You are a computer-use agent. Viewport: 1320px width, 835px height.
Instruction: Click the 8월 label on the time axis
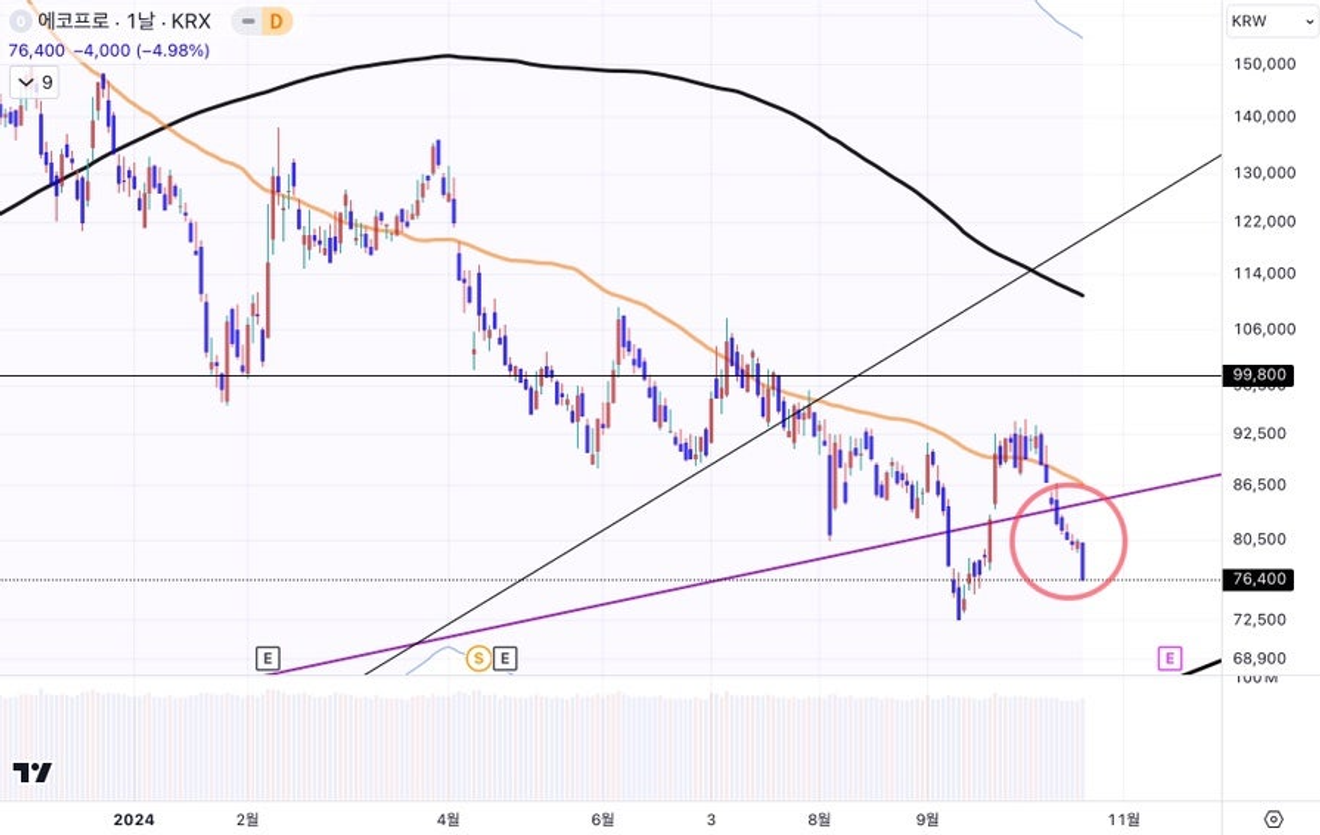pyautogui.click(x=818, y=819)
